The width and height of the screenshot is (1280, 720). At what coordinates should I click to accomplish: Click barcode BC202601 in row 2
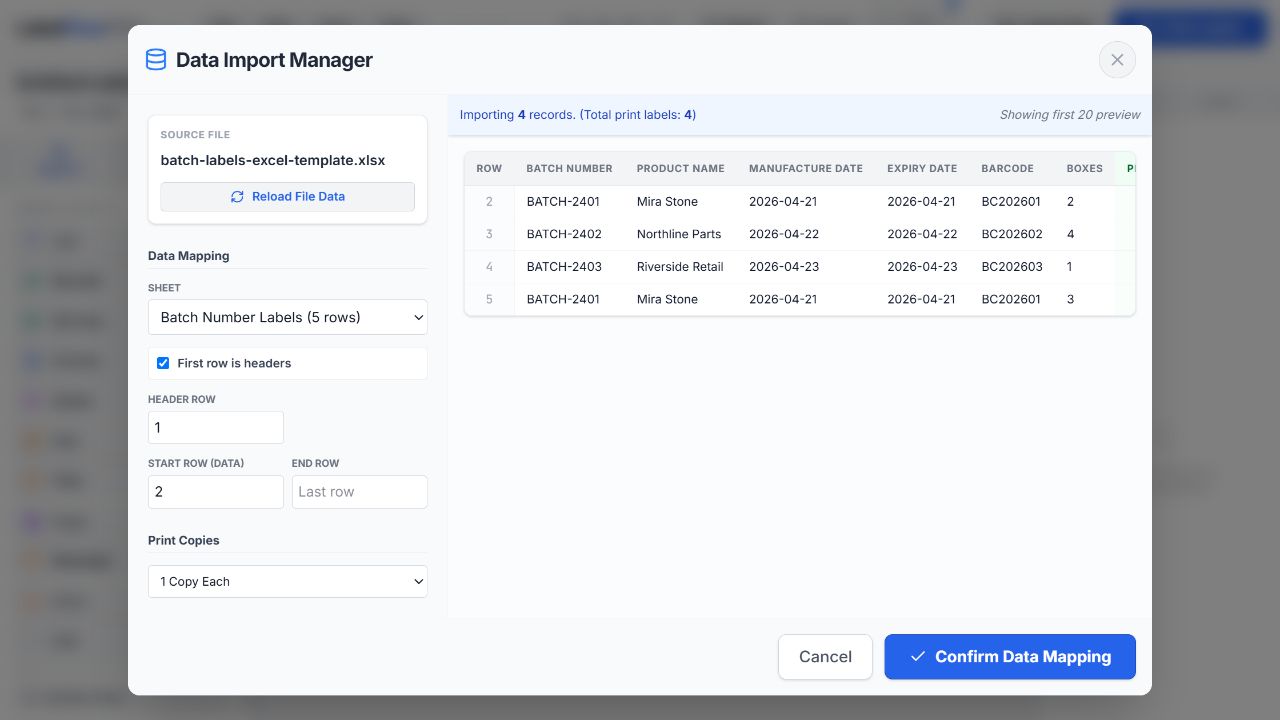click(x=1011, y=201)
